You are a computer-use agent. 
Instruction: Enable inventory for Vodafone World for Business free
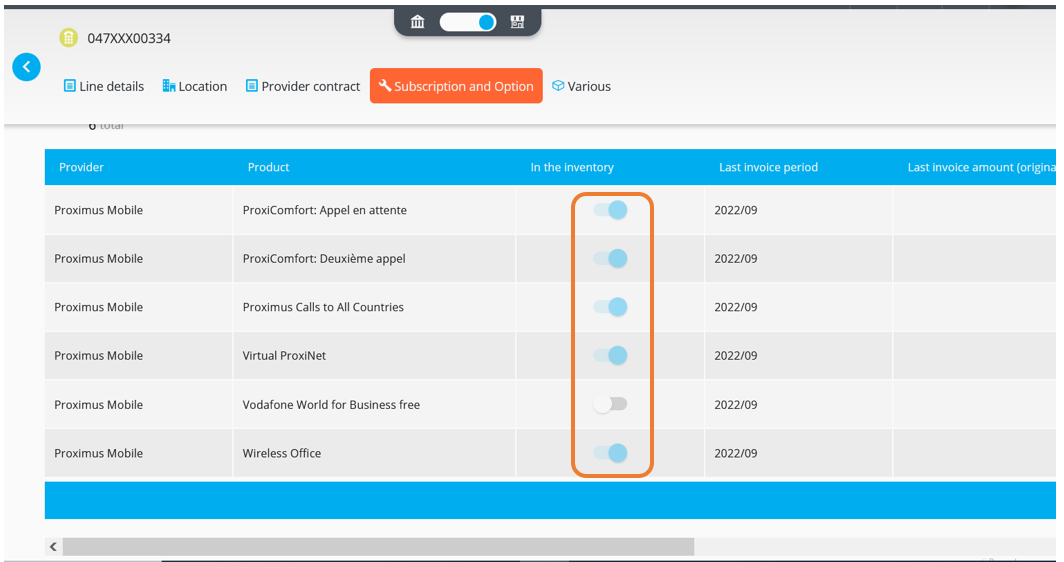click(x=610, y=404)
